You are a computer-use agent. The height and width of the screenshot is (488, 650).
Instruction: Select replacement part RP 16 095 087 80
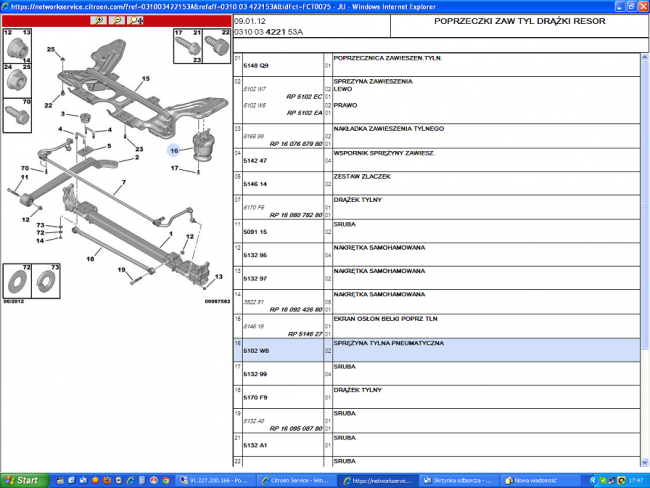pyautogui.click(x=296, y=429)
